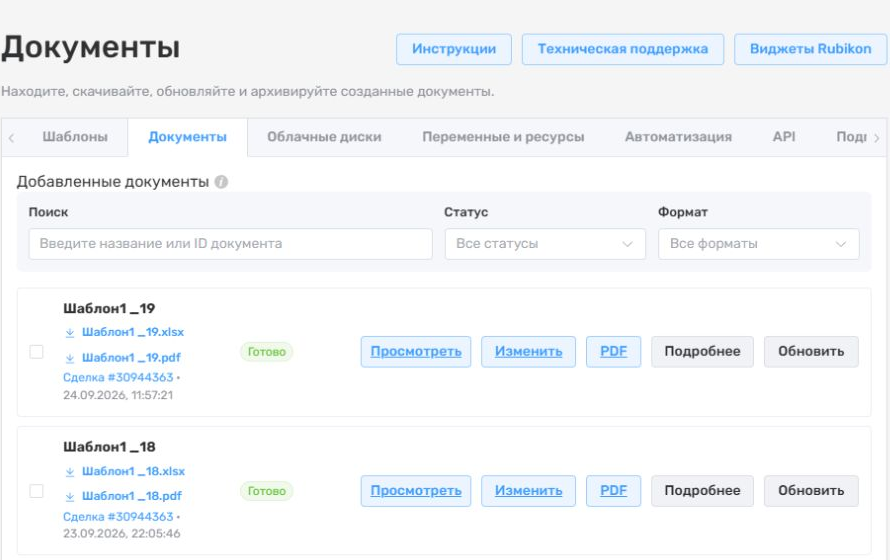Screen dimensions: 890x560
Task: Go to the Переменные и ресурсы tab
Action: point(503,137)
